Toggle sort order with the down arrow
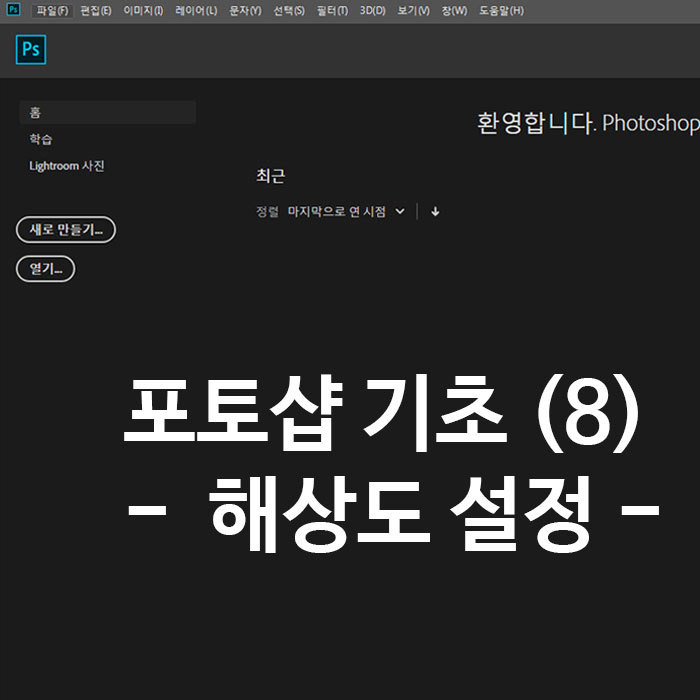 (x=435, y=212)
